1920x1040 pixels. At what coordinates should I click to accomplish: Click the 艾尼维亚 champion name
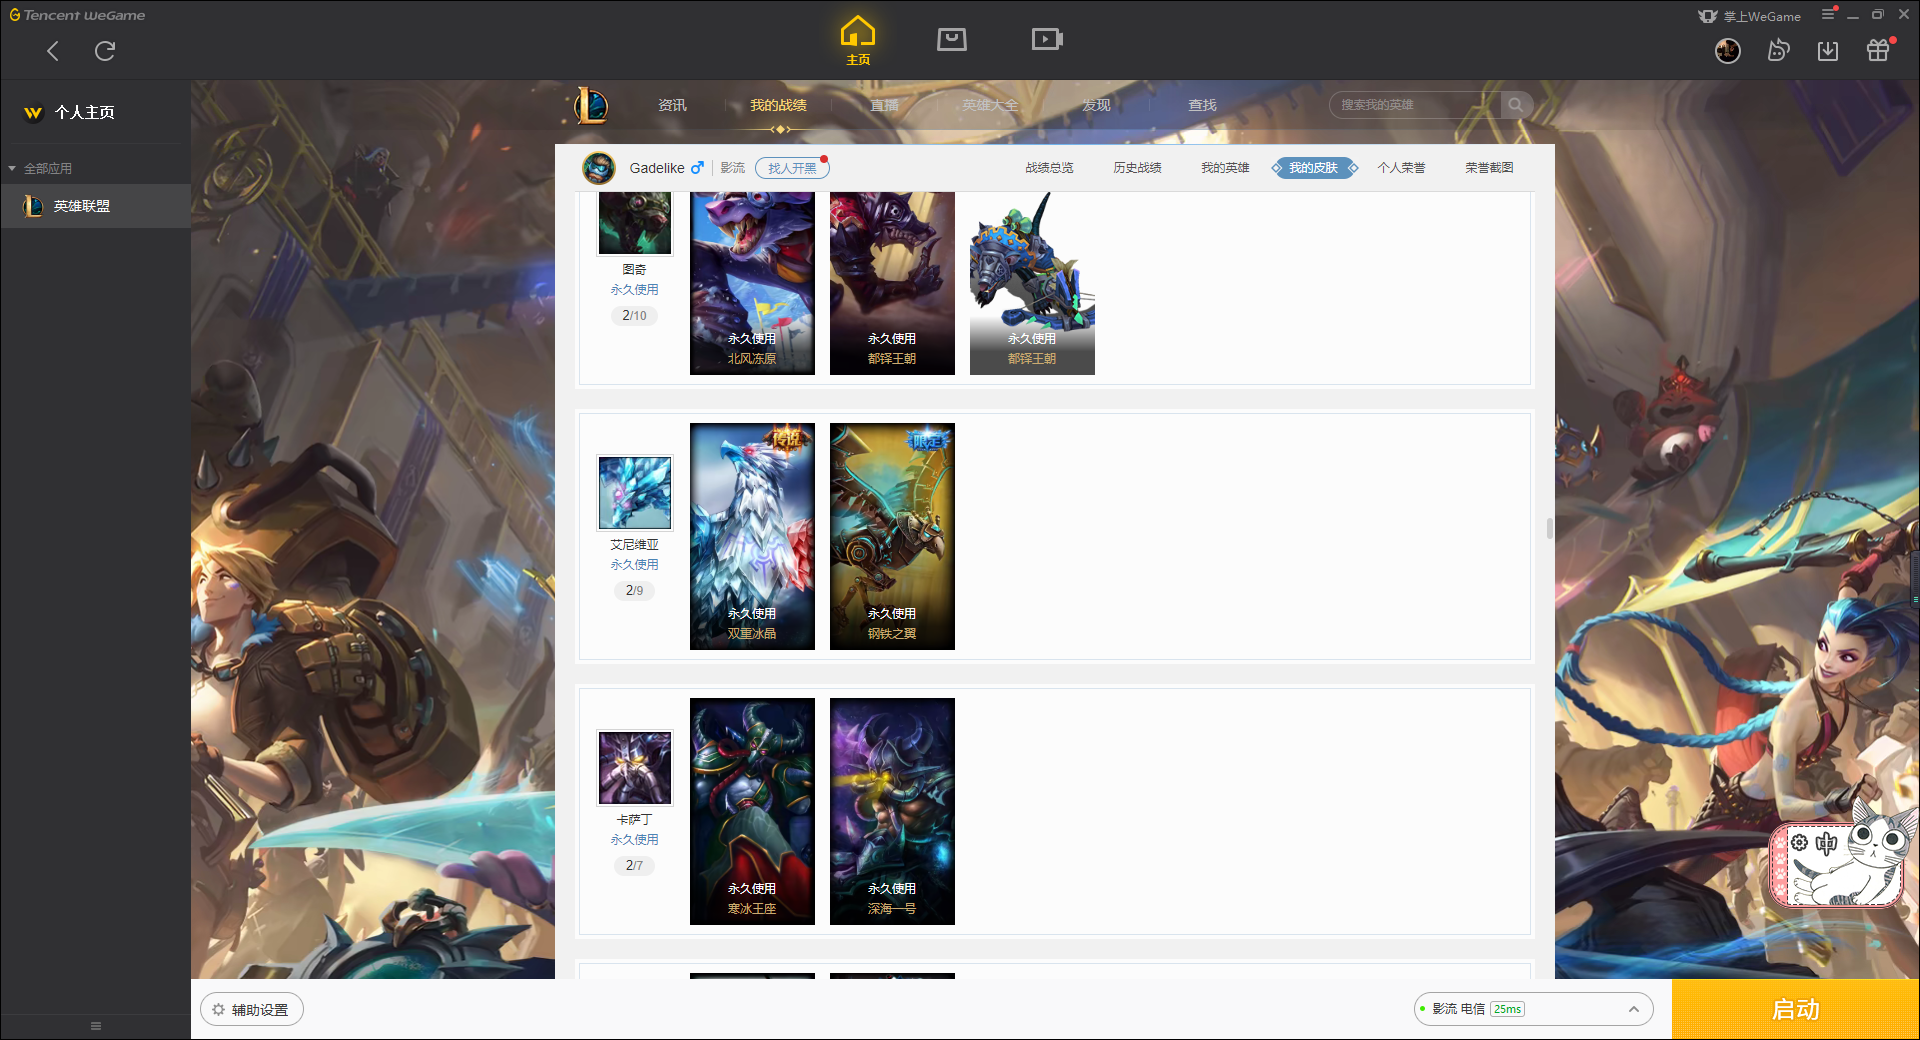634,545
